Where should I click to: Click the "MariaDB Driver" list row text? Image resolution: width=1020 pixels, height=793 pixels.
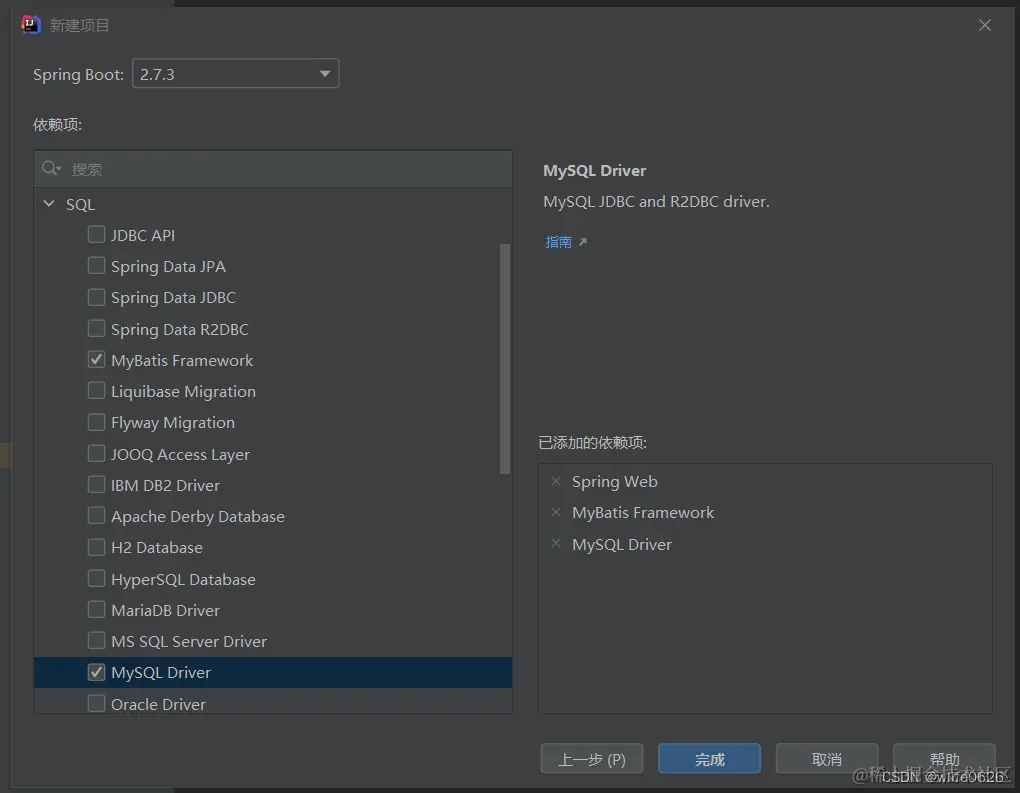point(165,610)
